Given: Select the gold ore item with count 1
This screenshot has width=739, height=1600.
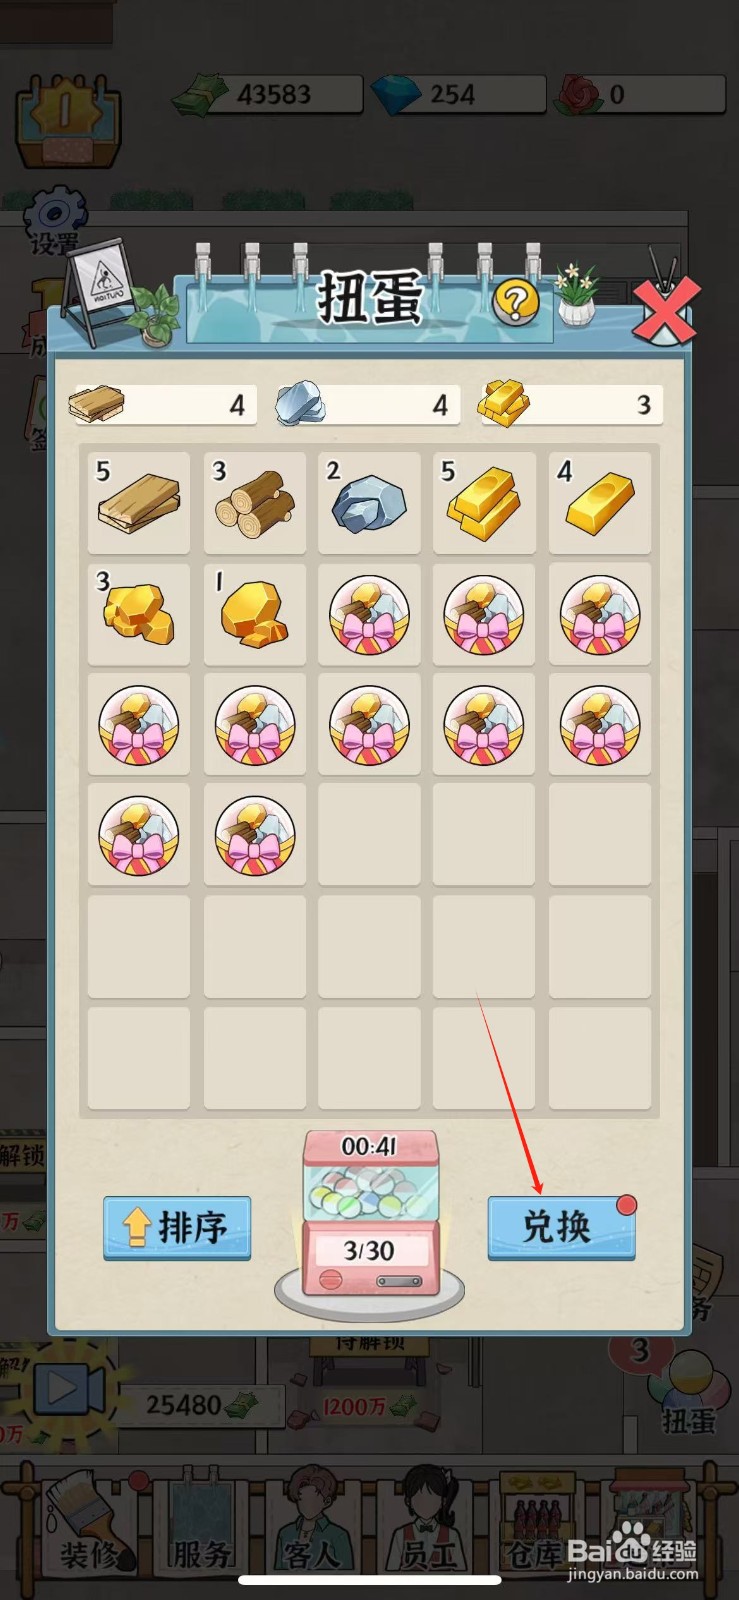Looking at the screenshot, I should 255,614.
